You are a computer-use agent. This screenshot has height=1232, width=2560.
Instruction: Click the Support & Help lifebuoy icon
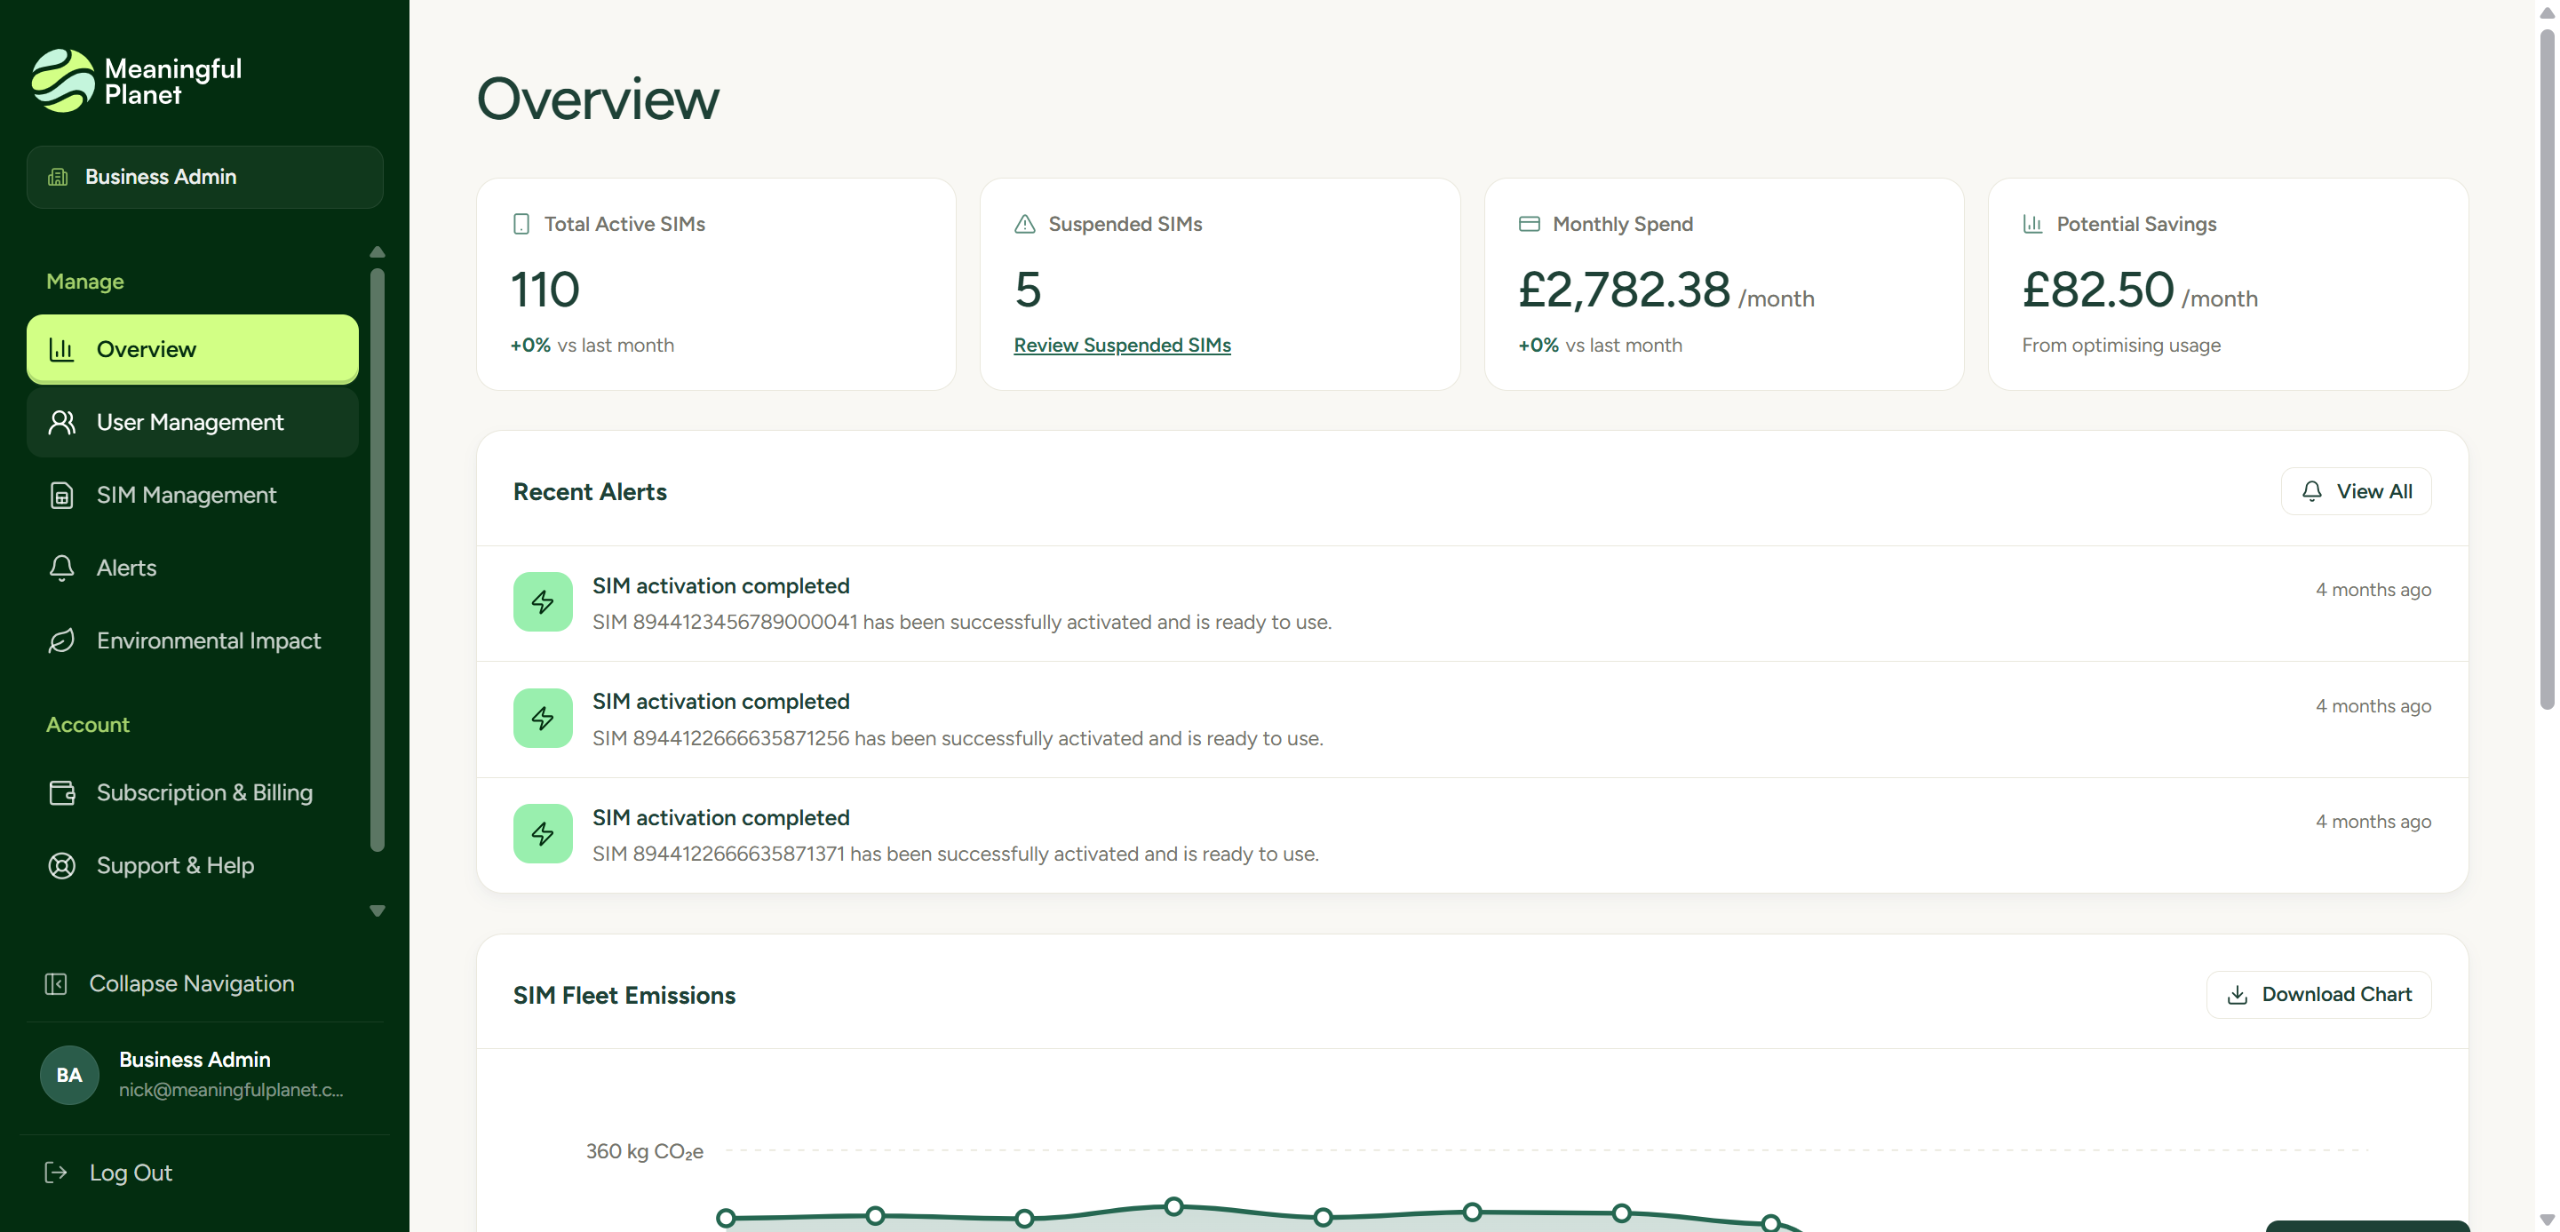tap(62, 866)
